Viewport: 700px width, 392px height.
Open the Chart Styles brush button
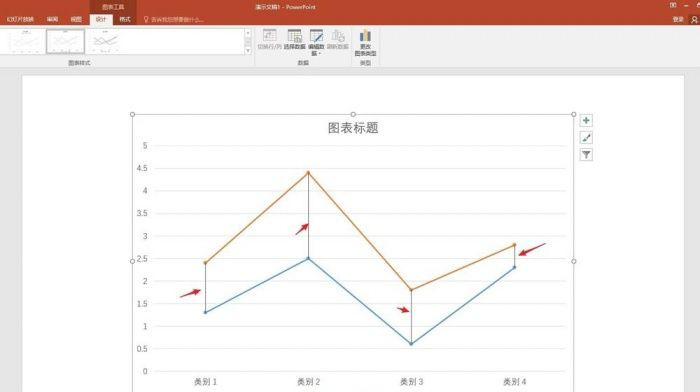(586, 138)
